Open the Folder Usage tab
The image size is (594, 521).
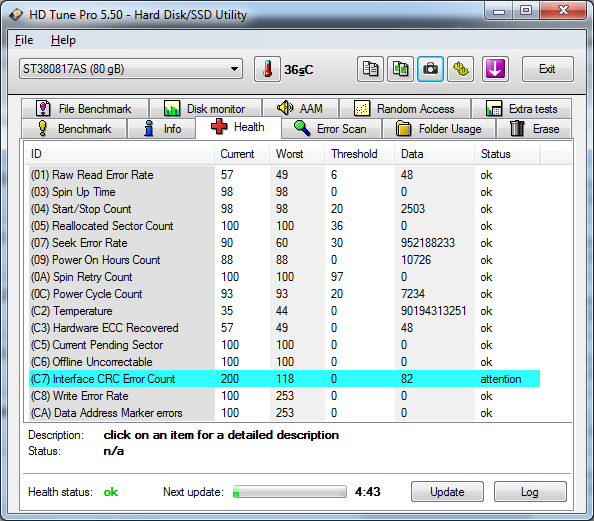click(x=439, y=129)
